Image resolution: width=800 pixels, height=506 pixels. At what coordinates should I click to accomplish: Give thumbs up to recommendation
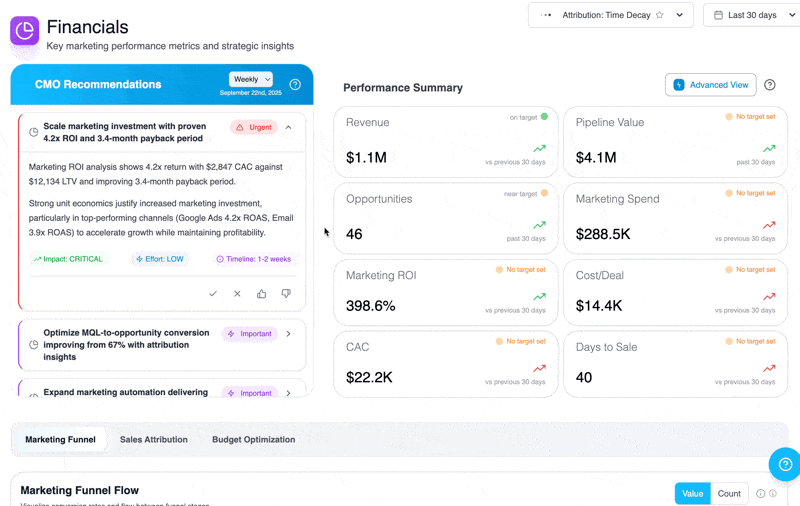(x=262, y=293)
